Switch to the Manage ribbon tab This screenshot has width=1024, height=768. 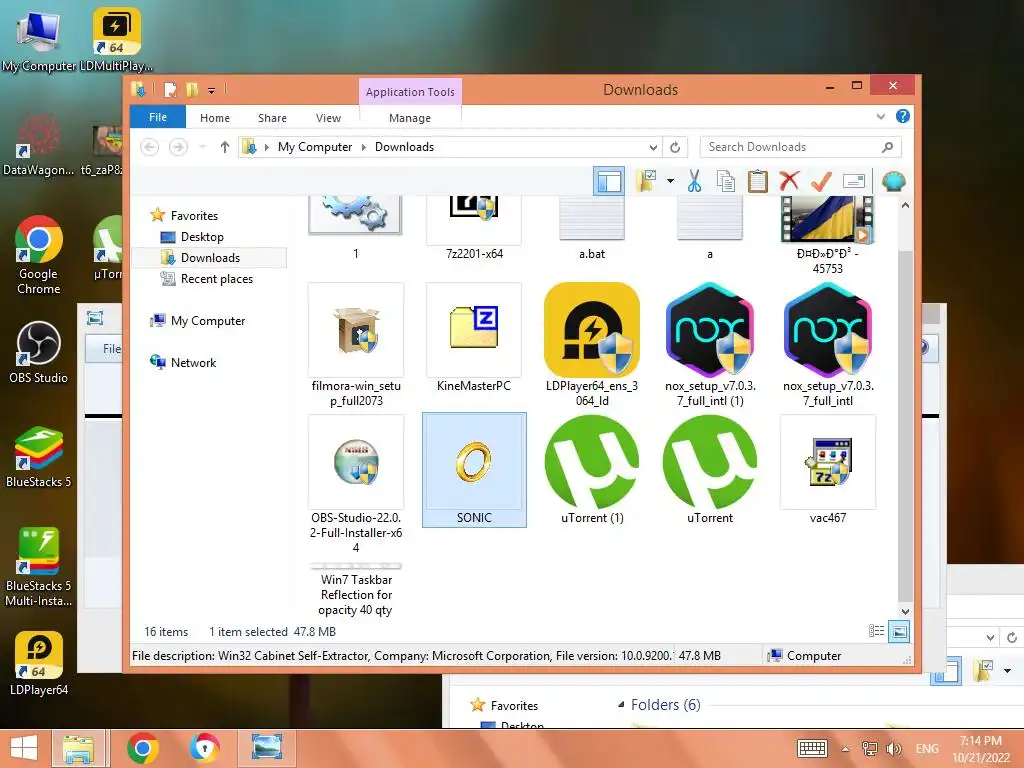tap(410, 118)
